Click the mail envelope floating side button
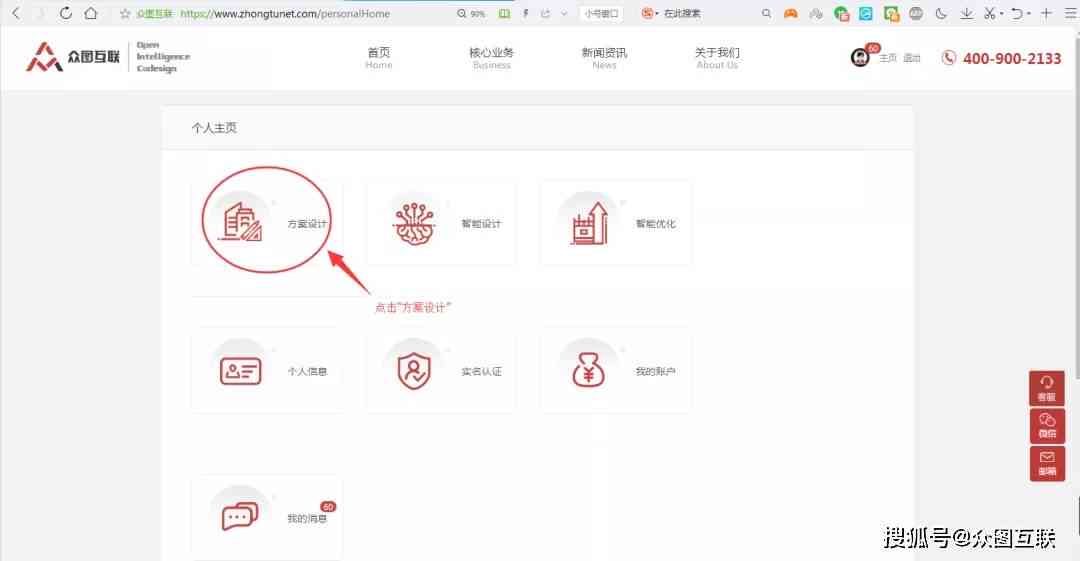The height and width of the screenshot is (561, 1080). 1047,463
